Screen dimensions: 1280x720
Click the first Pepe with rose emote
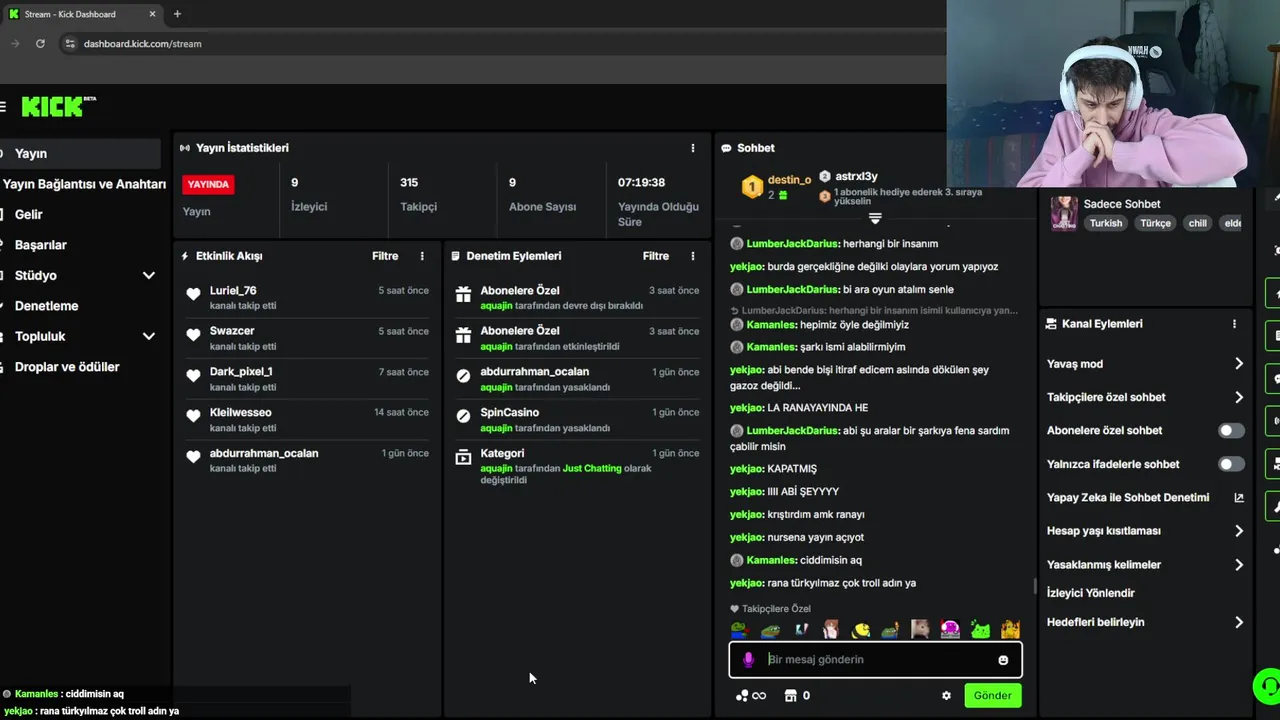click(x=740, y=629)
